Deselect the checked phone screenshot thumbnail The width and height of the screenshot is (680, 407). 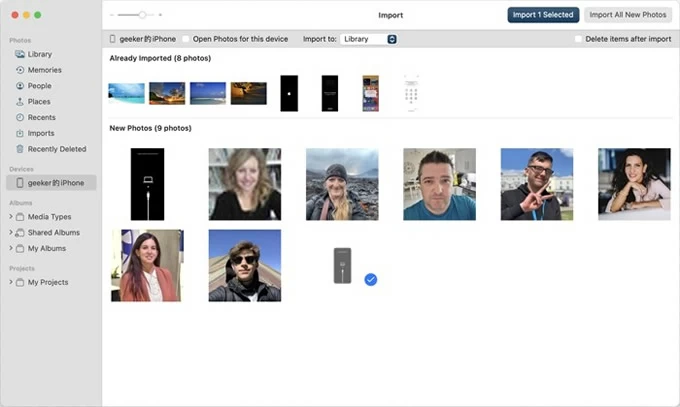[343, 265]
